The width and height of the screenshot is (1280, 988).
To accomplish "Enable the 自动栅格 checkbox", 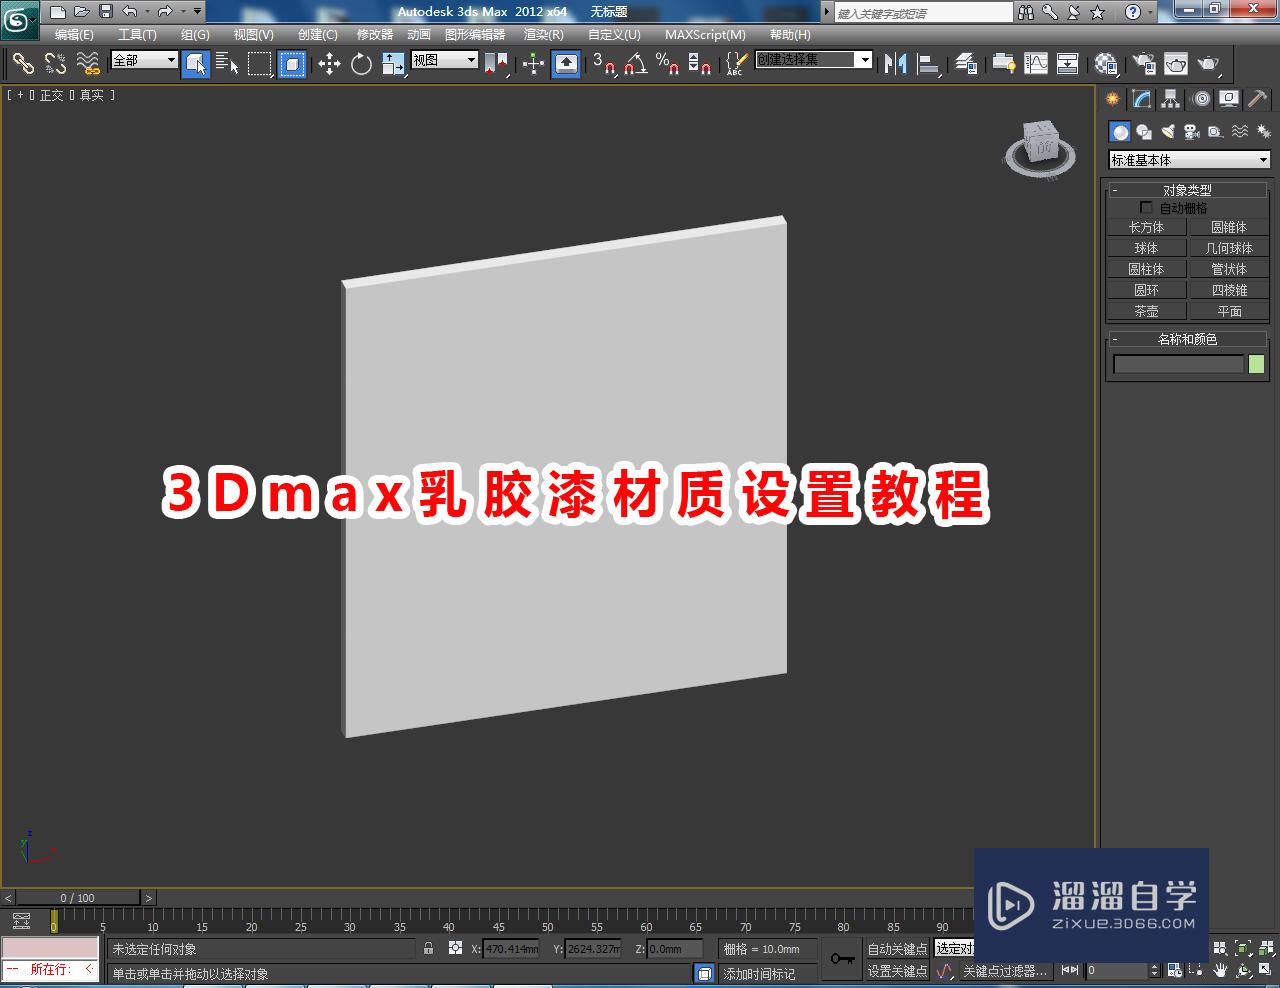I will click(1146, 208).
